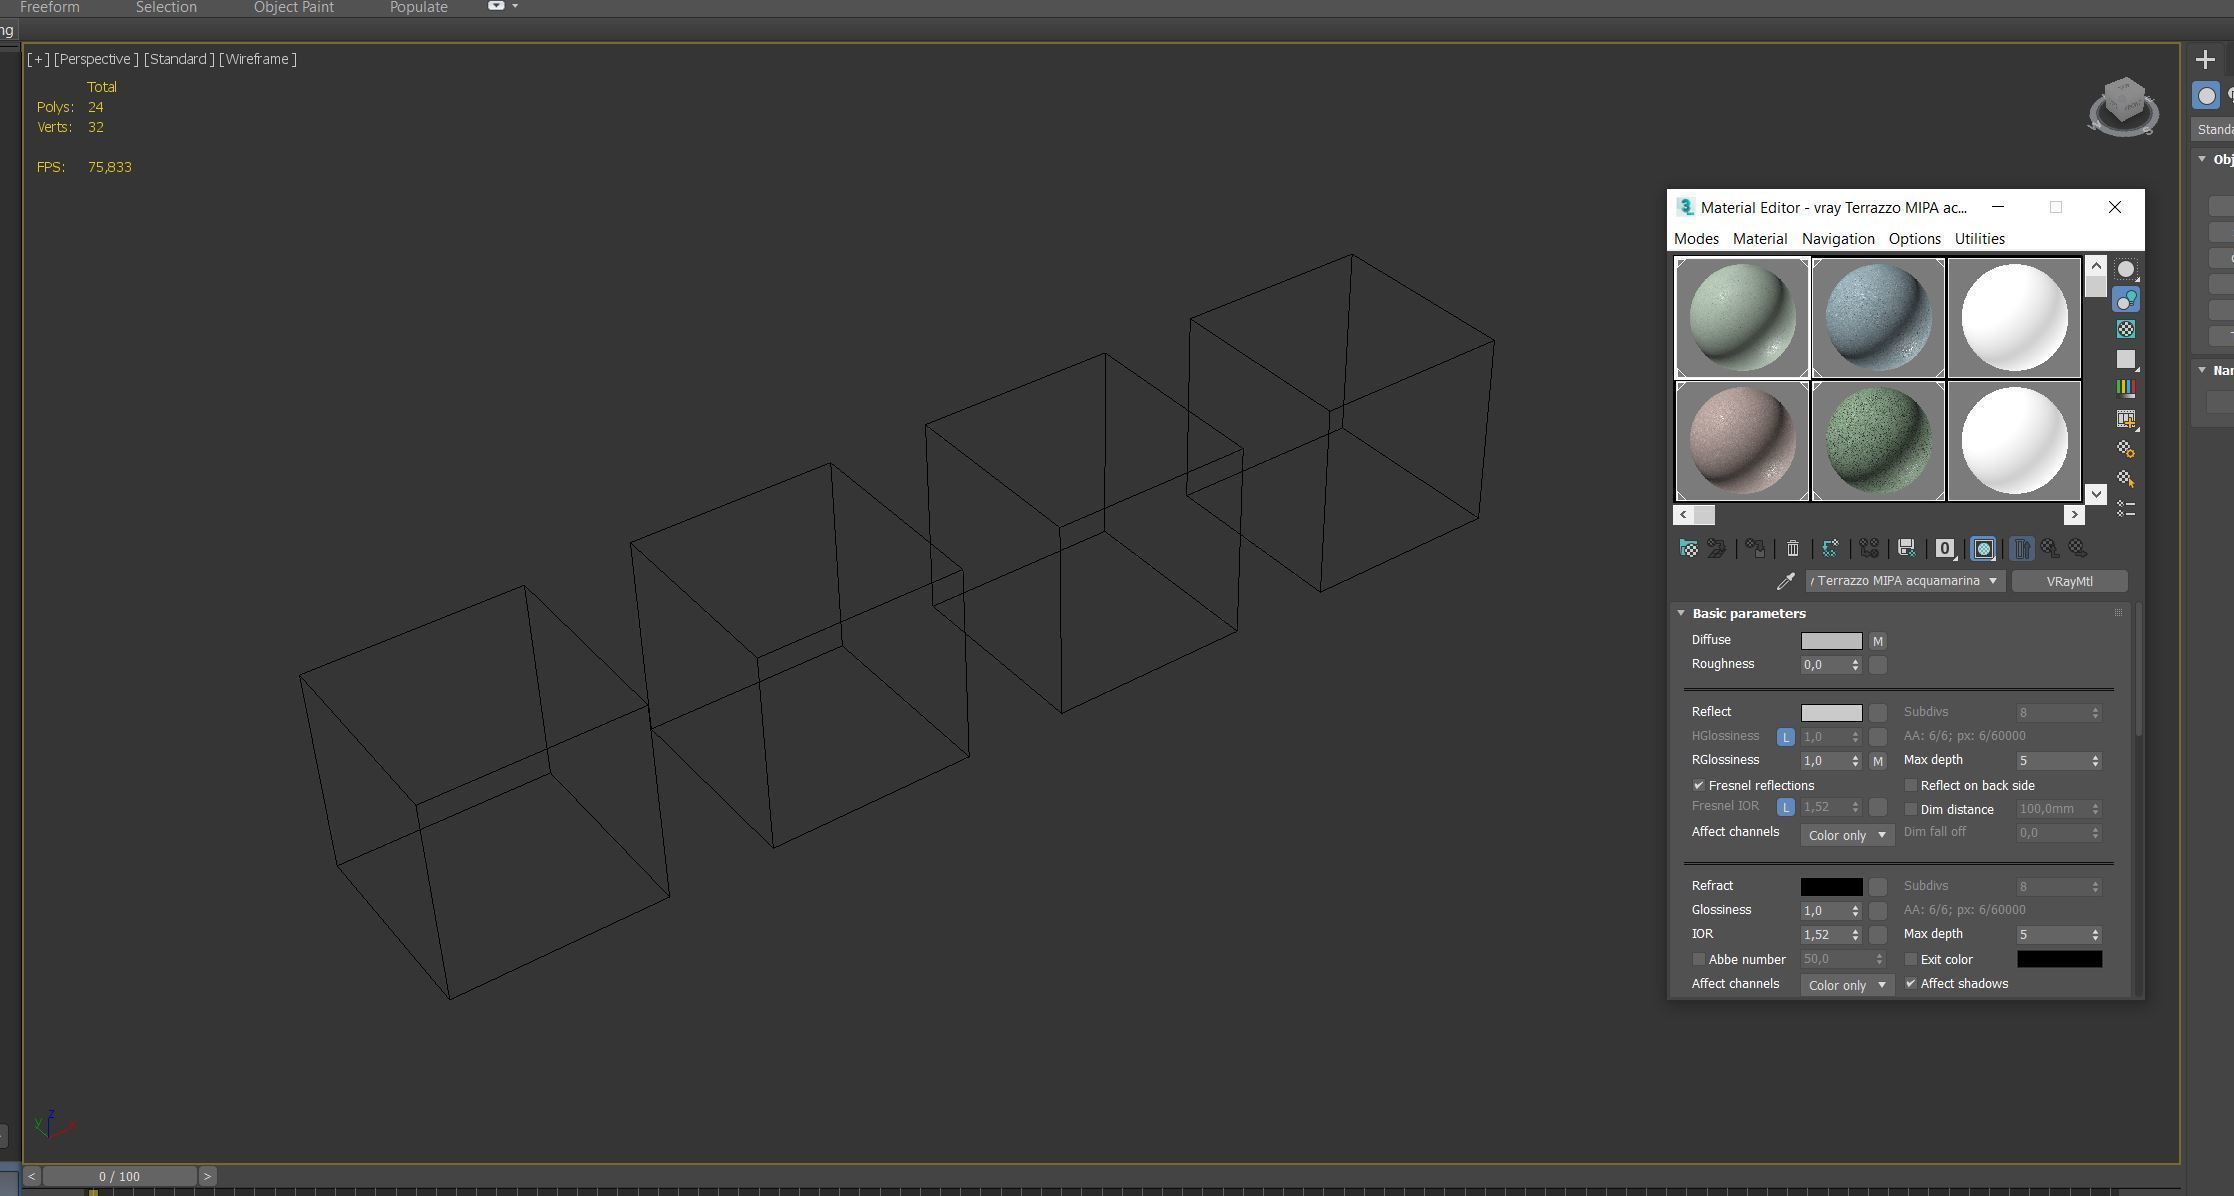This screenshot has width=2234, height=1196.
Task: Open material name dropdown Terrazzo MIPA acquamarina
Action: click(x=1905, y=581)
